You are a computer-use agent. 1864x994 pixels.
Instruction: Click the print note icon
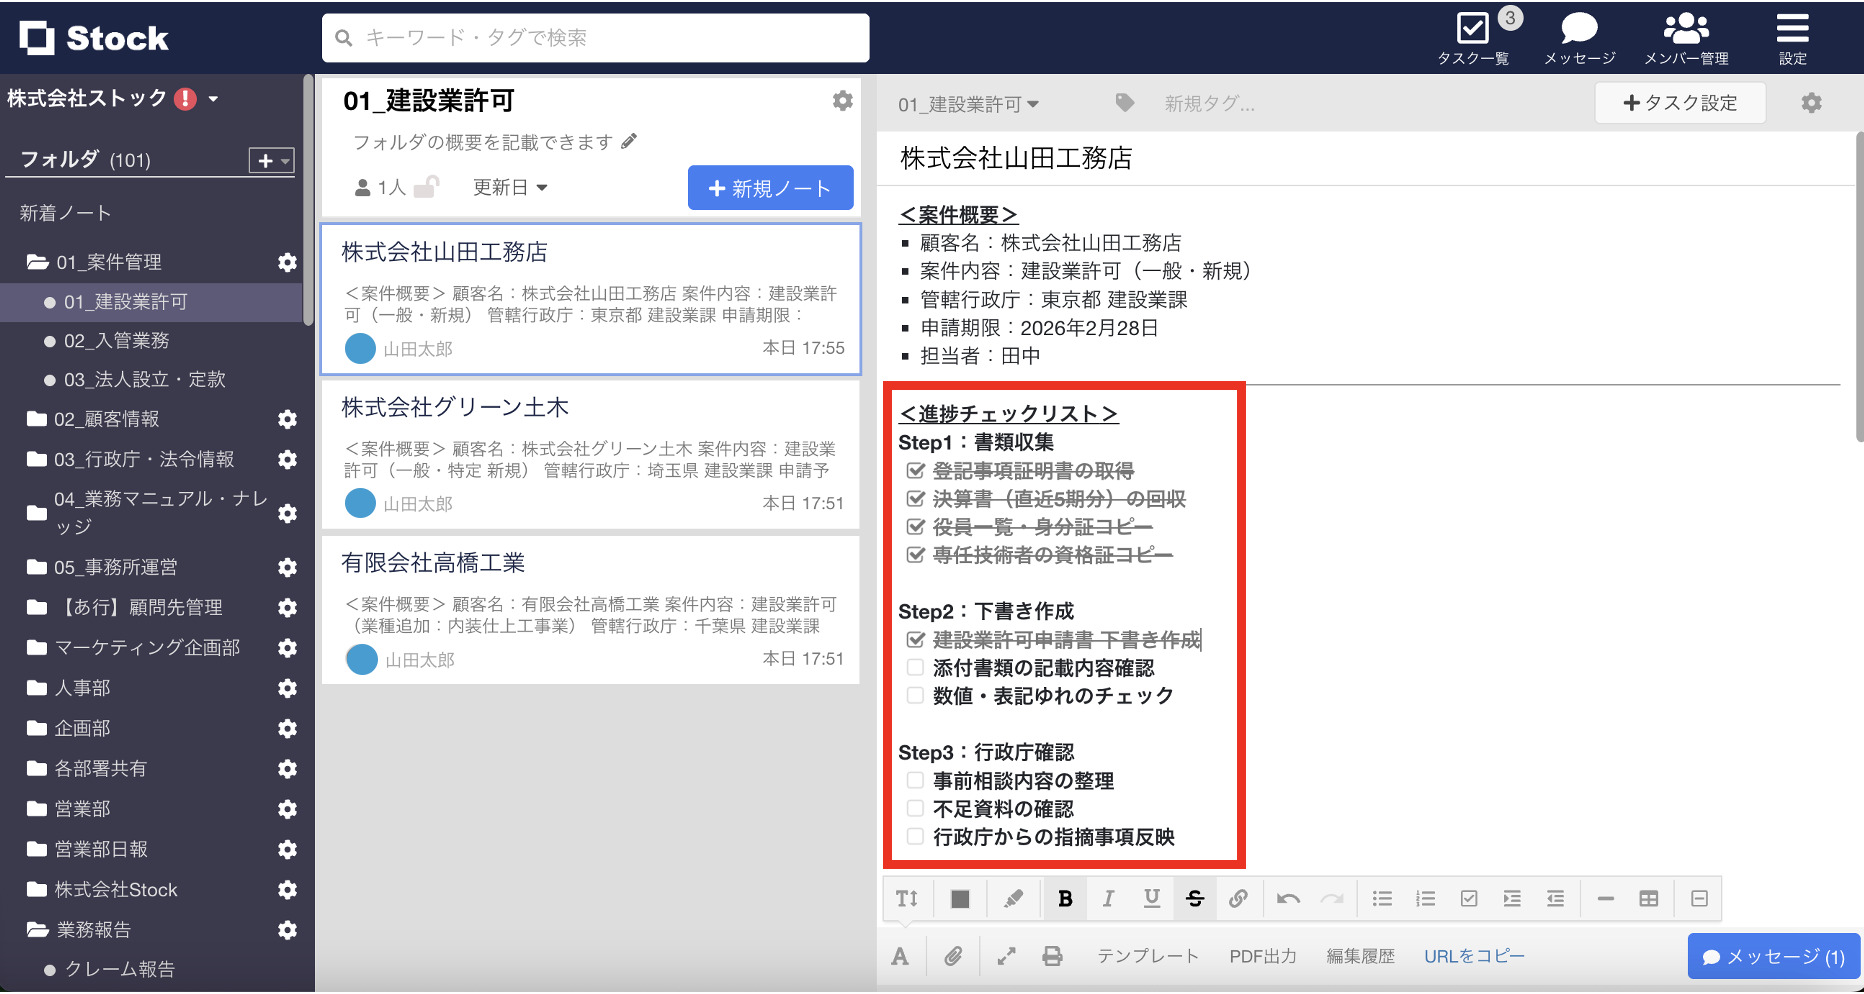pyautogui.click(x=1052, y=957)
